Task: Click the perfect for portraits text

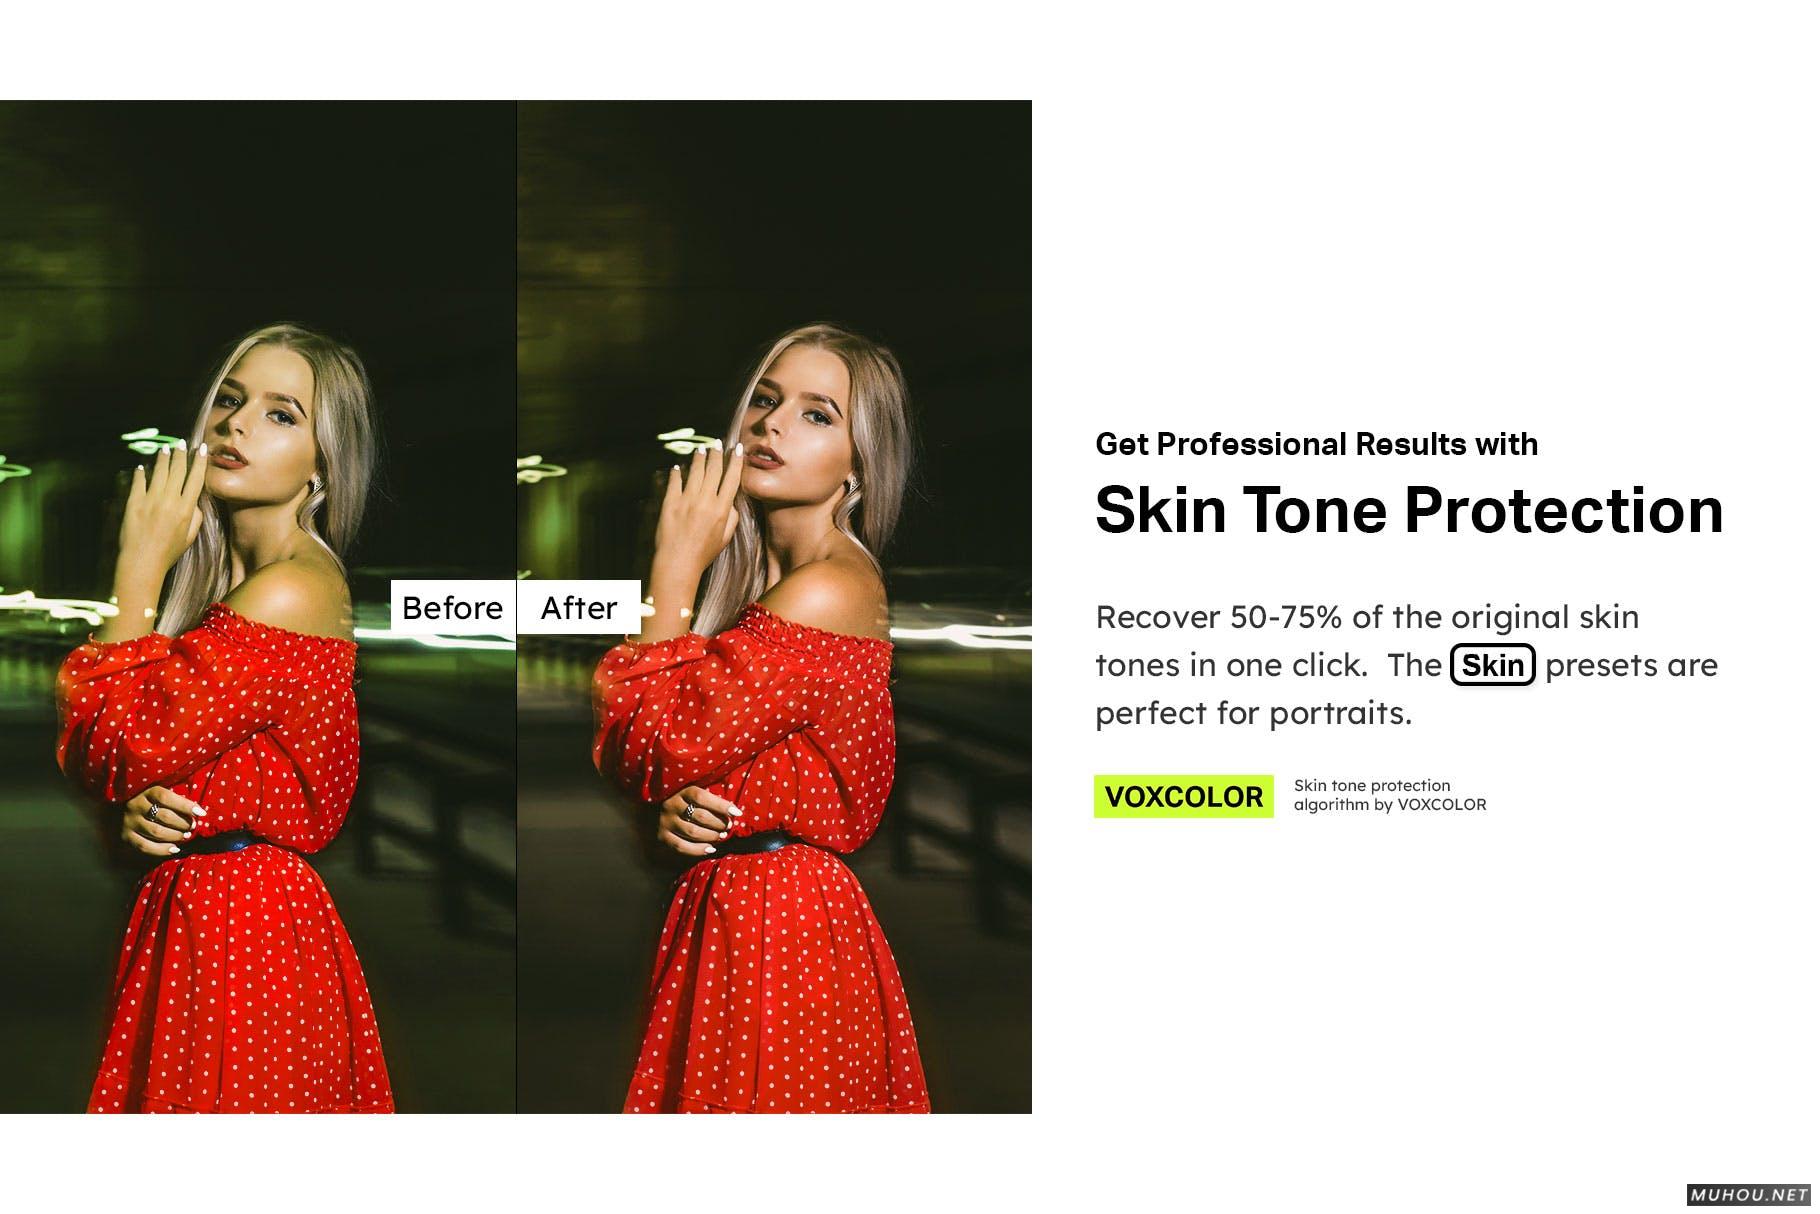Action: click(x=1253, y=713)
